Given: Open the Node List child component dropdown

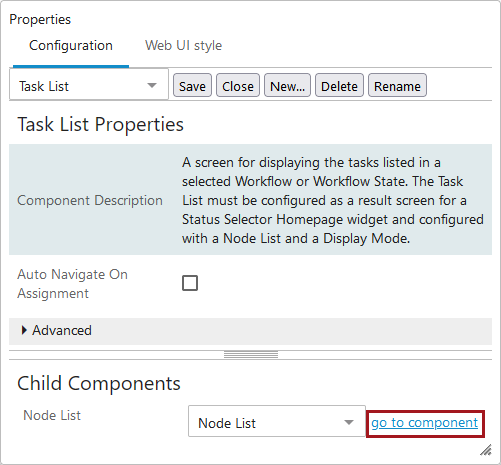Looking at the screenshot, I should point(277,421).
